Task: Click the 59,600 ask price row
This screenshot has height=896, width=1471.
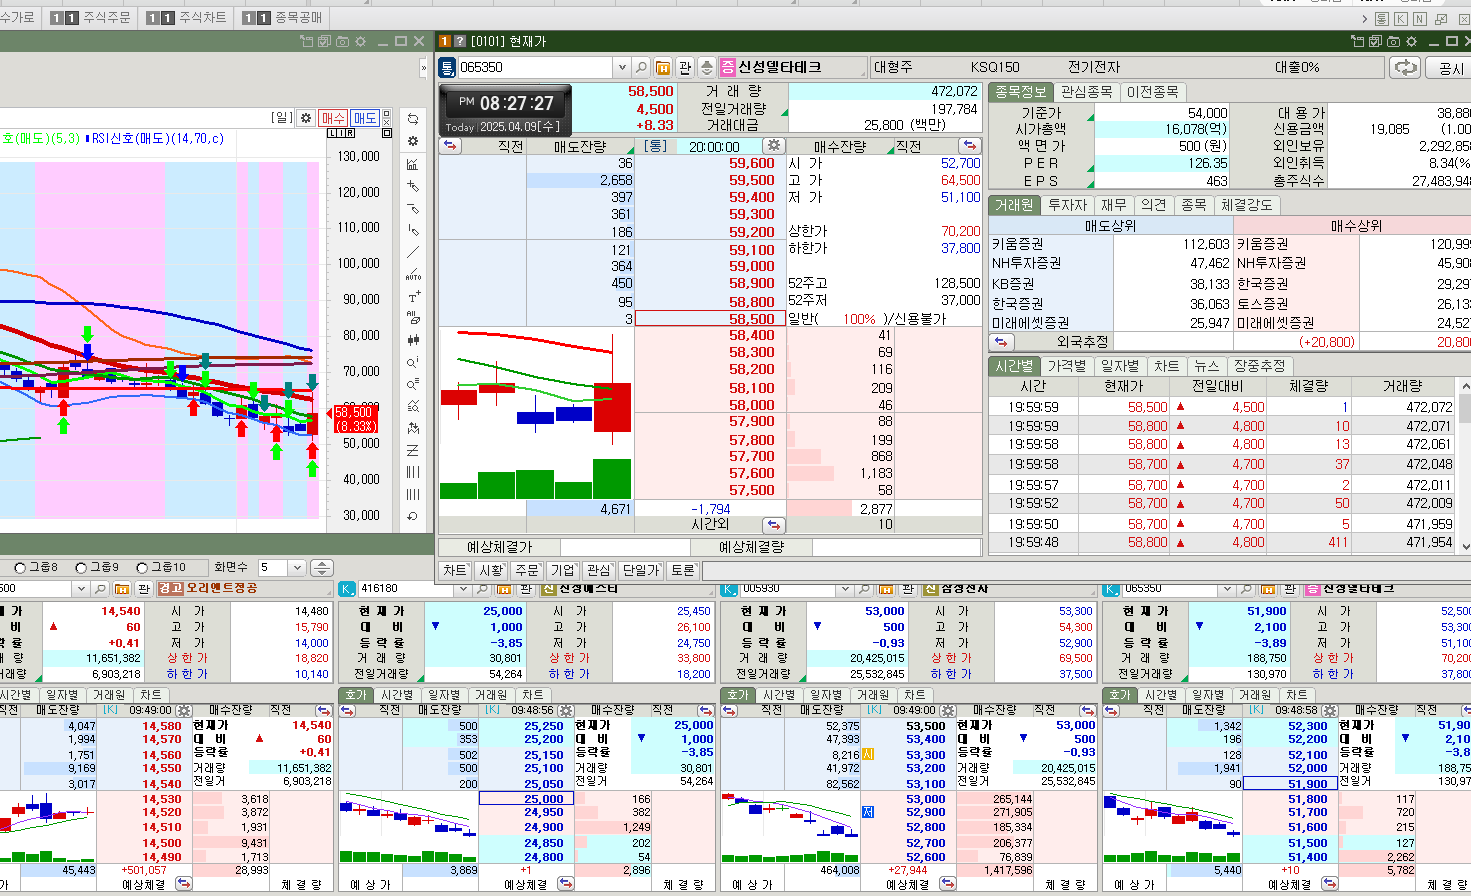Action: pyautogui.click(x=710, y=163)
